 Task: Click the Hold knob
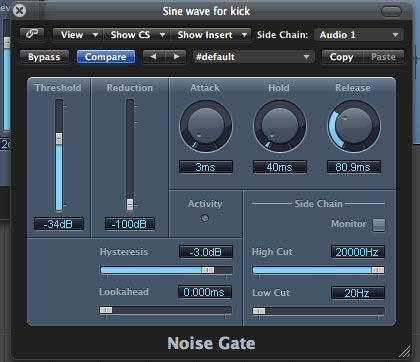[x=280, y=127]
